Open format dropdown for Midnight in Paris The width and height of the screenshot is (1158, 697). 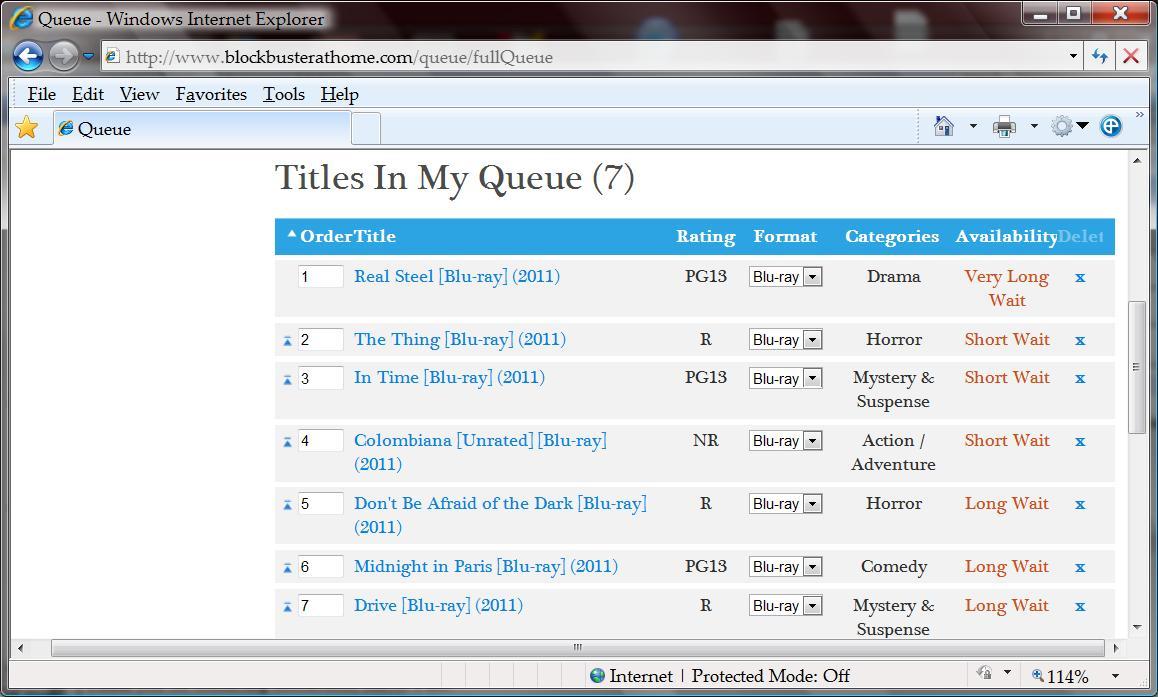786,566
